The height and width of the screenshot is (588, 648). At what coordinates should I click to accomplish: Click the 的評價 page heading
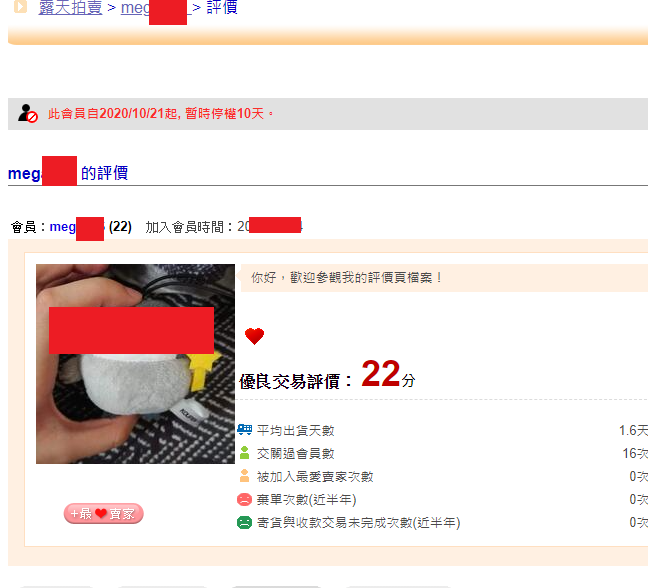tap(104, 173)
